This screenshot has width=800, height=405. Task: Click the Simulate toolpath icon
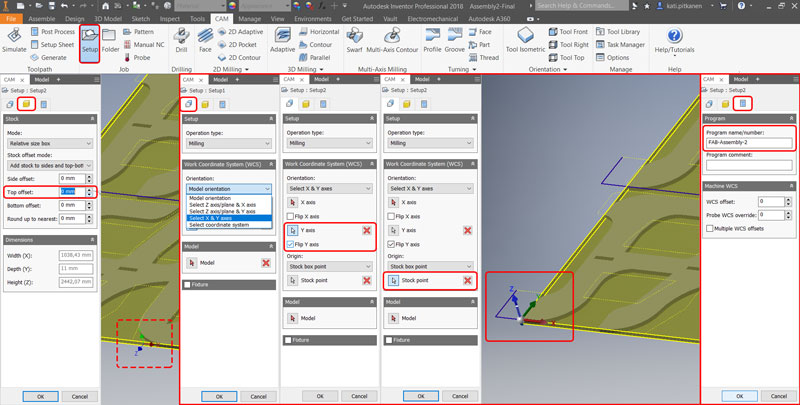(x=14, y=36)
